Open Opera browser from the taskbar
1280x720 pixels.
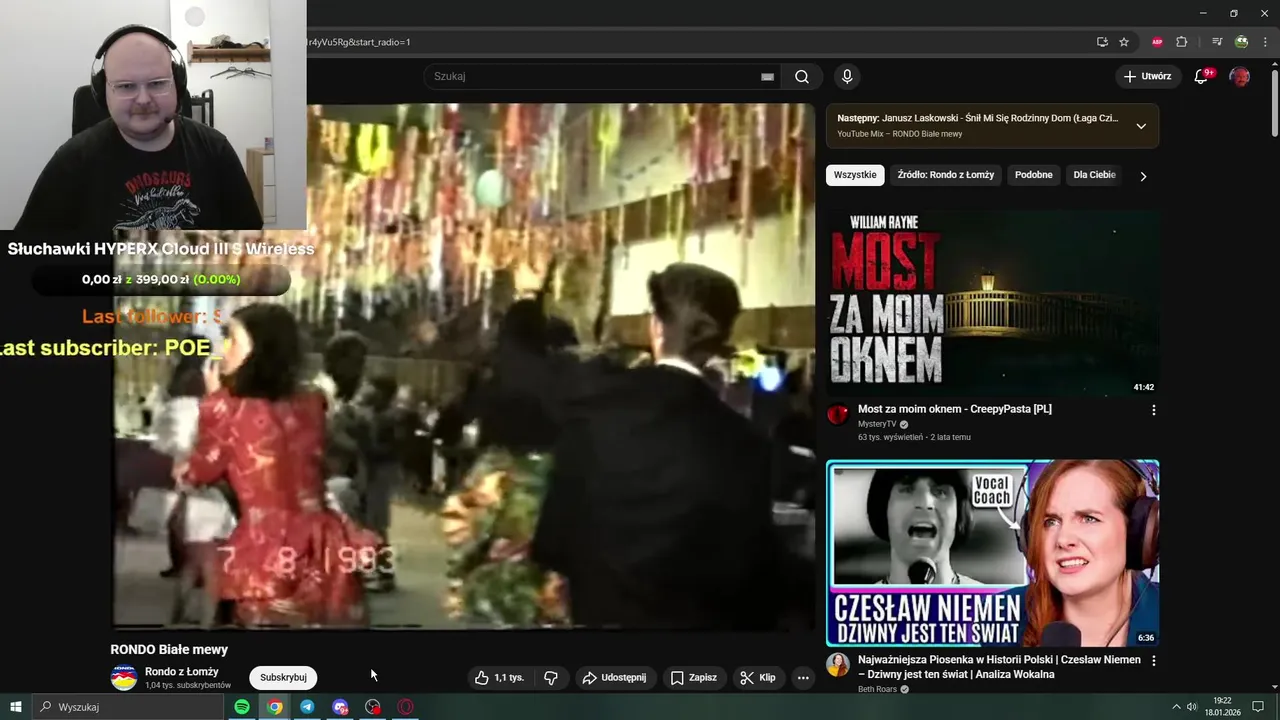coord(405,707)
